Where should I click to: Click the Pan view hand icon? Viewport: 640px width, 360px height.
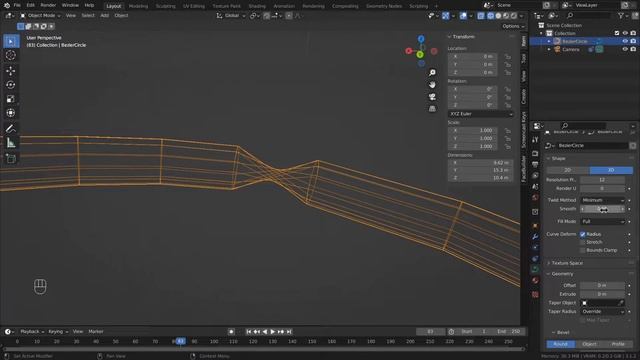[432, 84]
